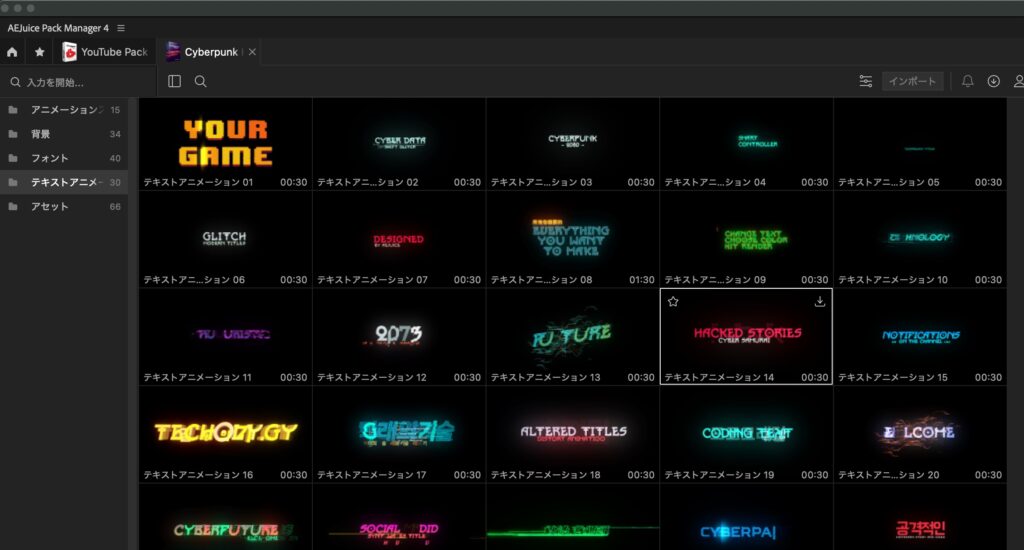Select the YOUR GAME thumbnail
The width and height of the screenshot is (1024, 550).
pos(225,144)
